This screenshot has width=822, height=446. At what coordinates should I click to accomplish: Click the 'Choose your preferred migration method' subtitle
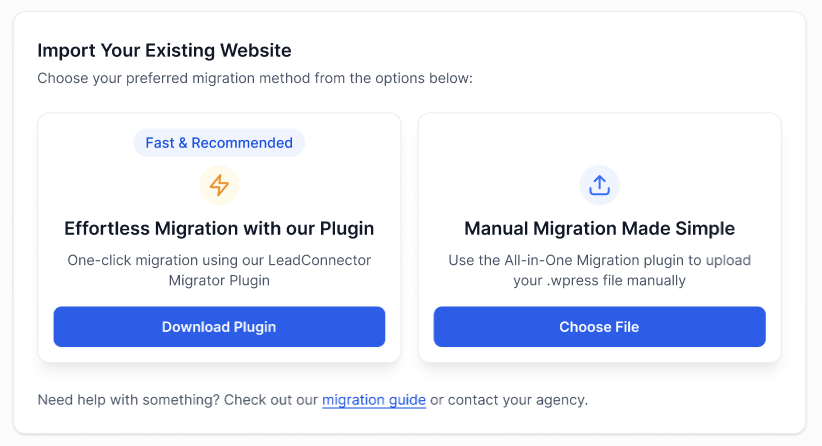(x=255, y=78)
